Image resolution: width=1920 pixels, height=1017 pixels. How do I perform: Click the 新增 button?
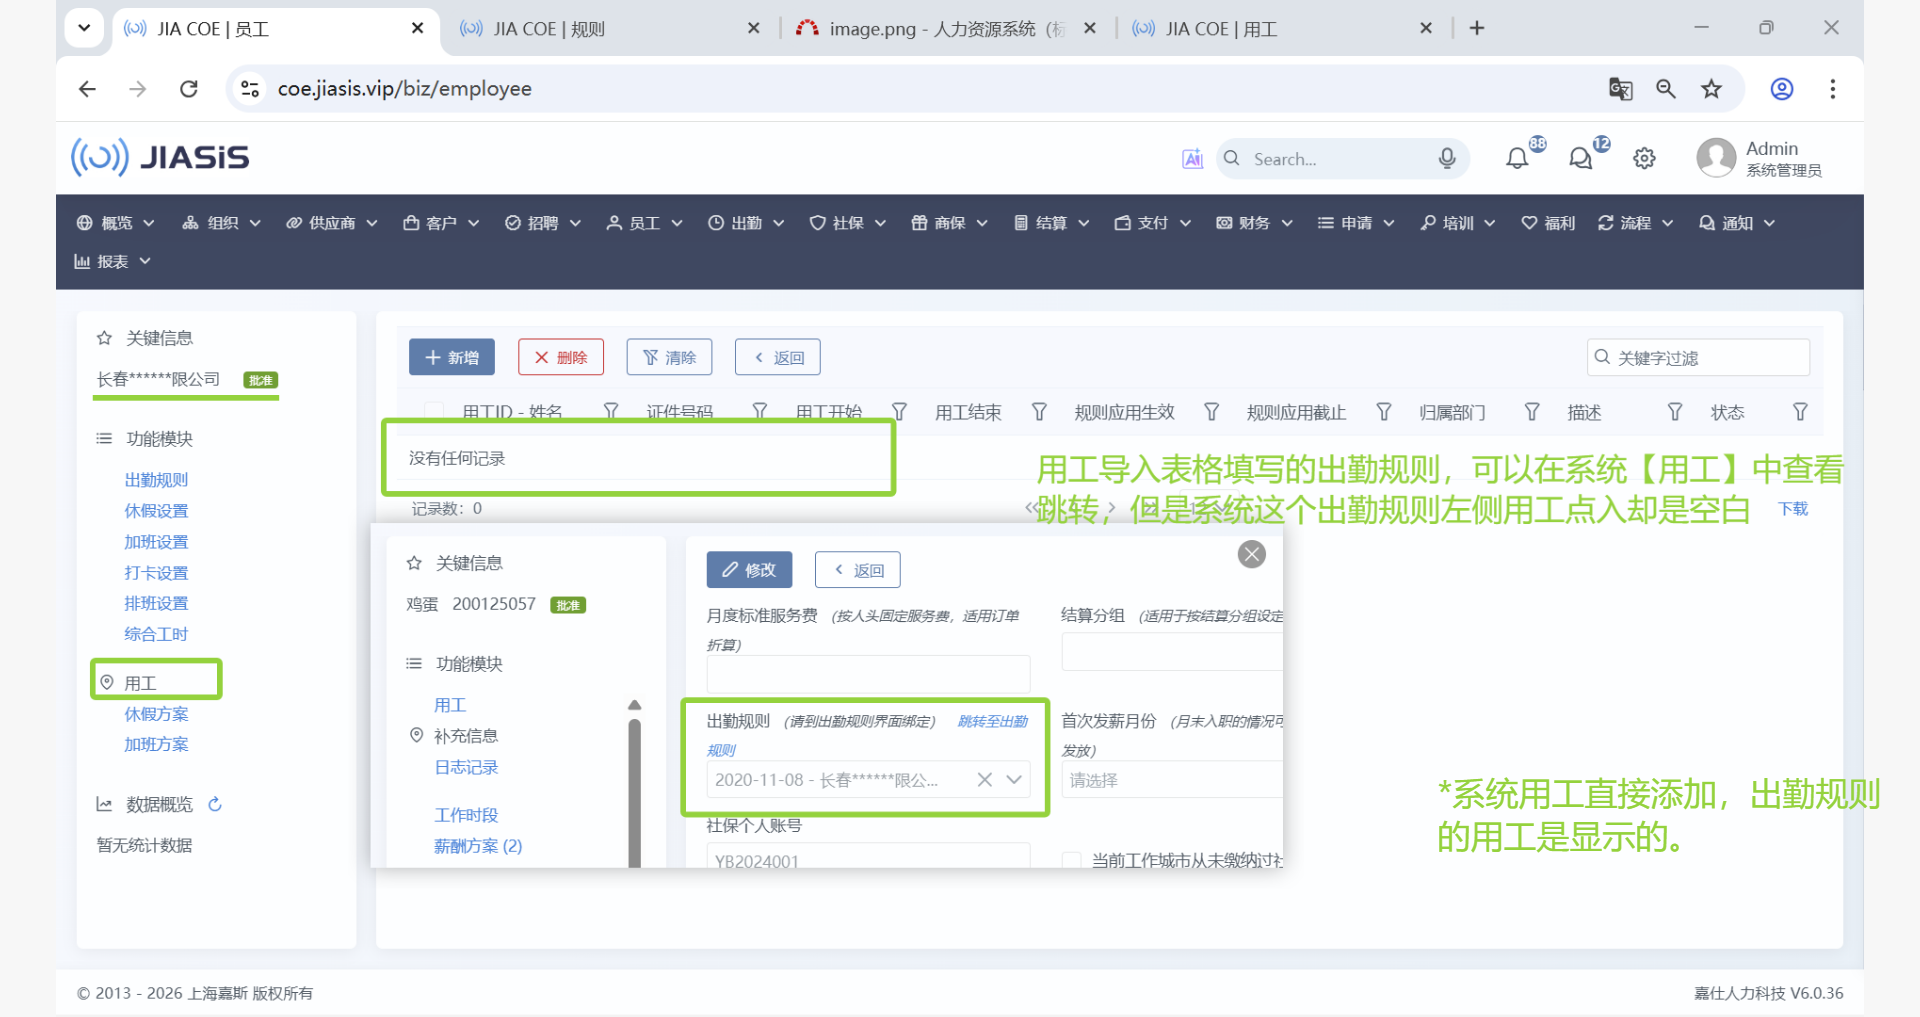(452, 357)
